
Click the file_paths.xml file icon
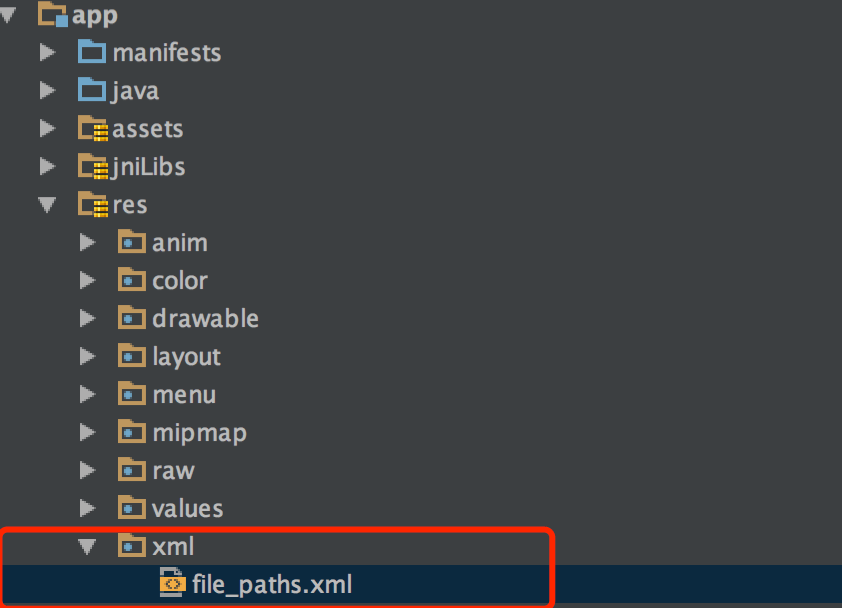172,583
